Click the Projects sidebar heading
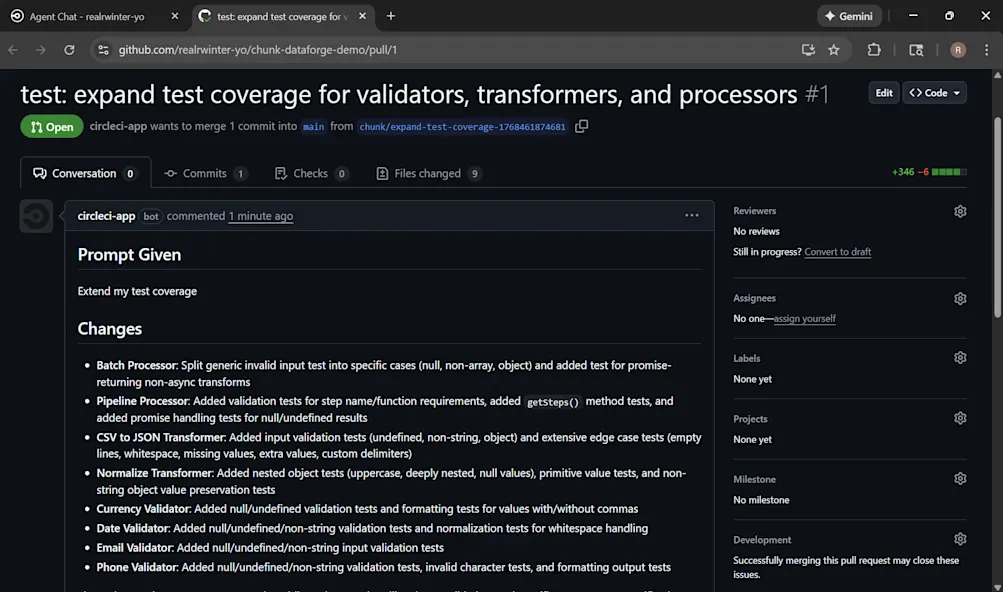 (750, 419)
